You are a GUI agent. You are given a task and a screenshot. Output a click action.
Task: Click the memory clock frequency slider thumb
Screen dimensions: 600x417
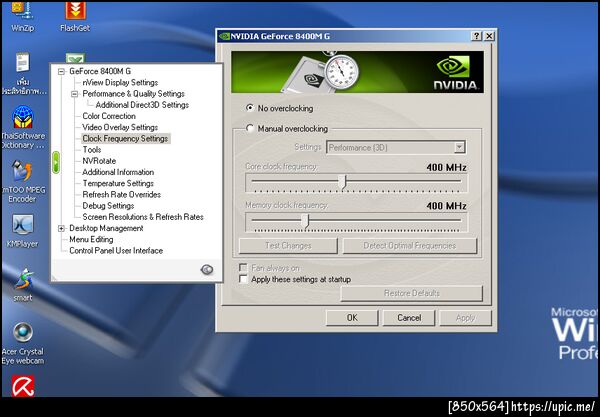click(305, 221)
